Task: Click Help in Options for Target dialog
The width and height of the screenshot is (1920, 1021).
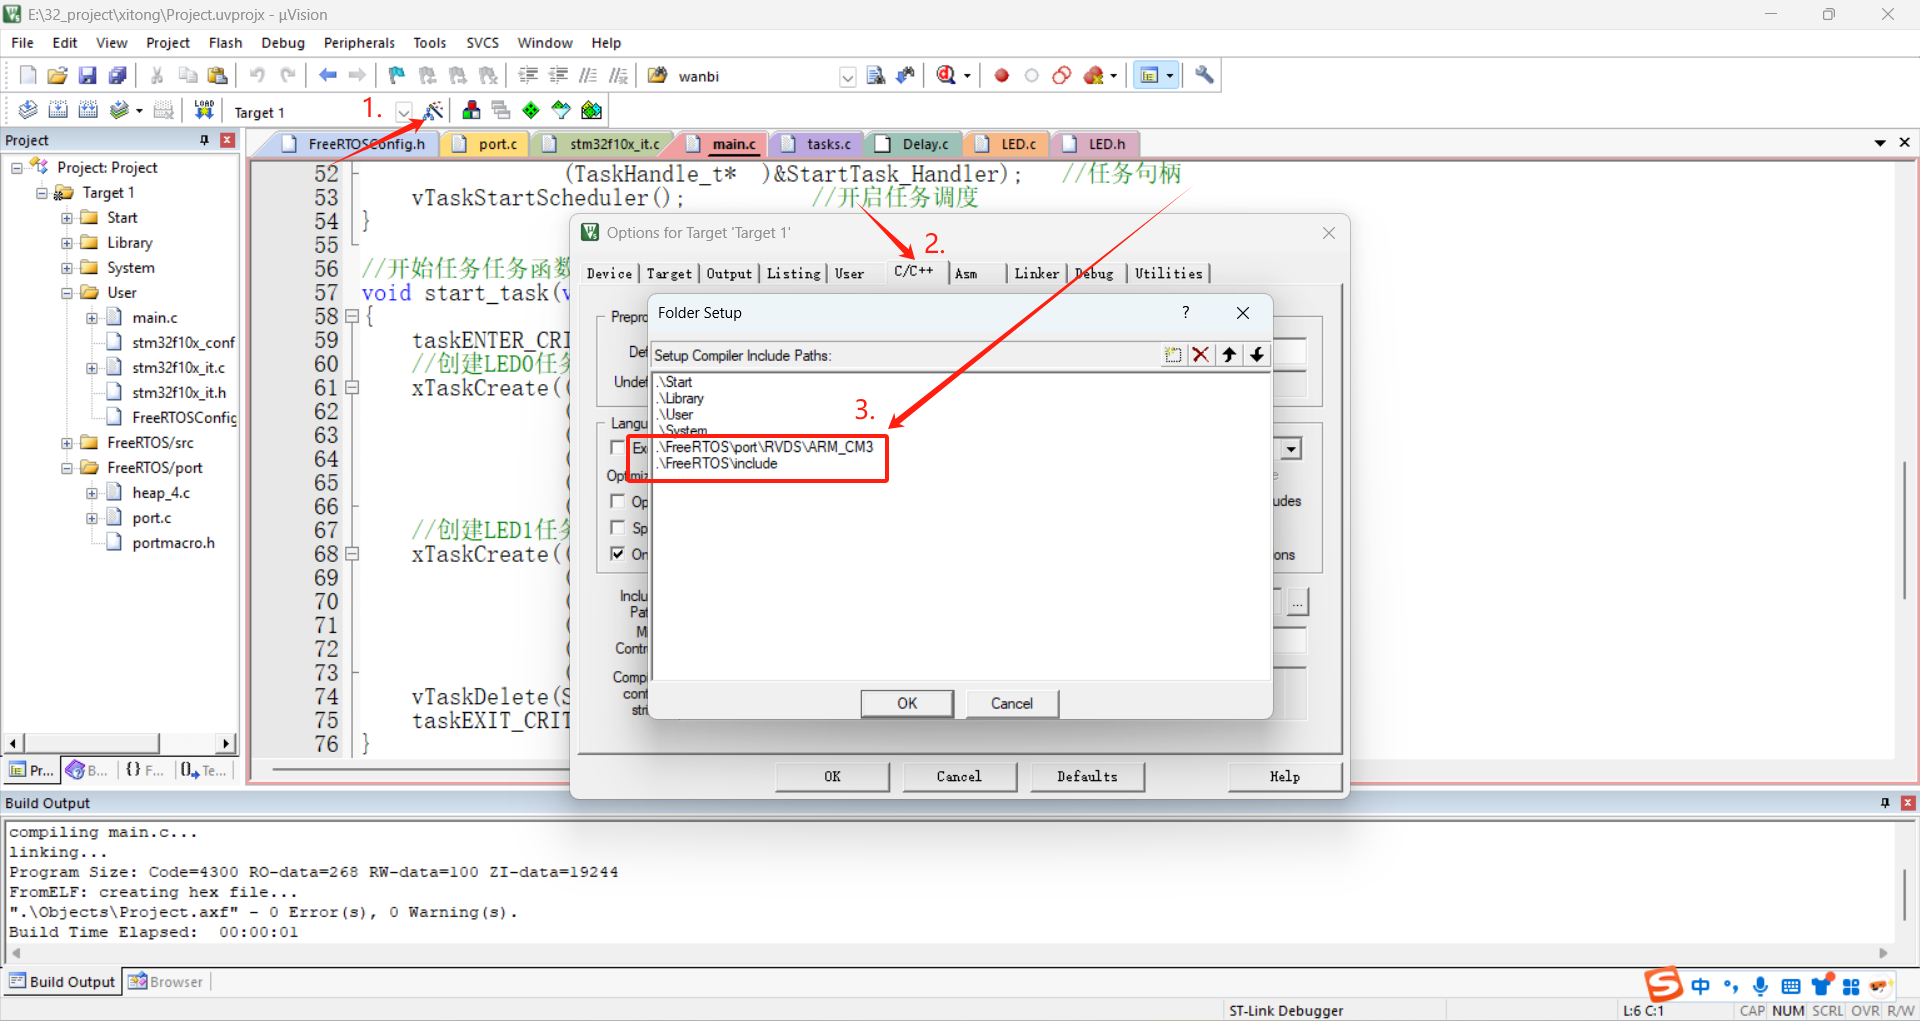Action: pos(1285,776)
